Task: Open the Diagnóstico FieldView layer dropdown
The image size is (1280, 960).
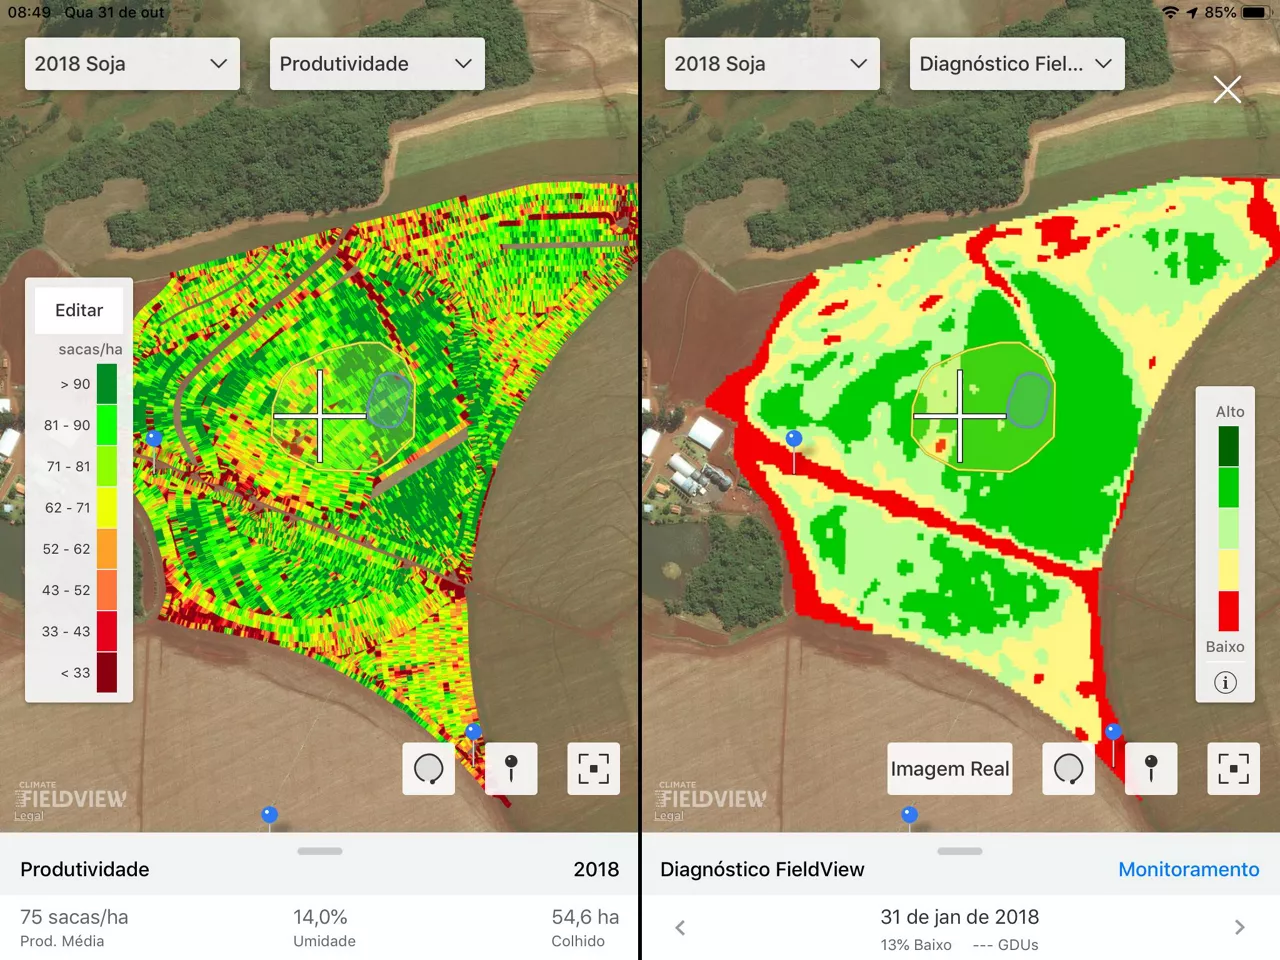Action: pos(1015,63)
